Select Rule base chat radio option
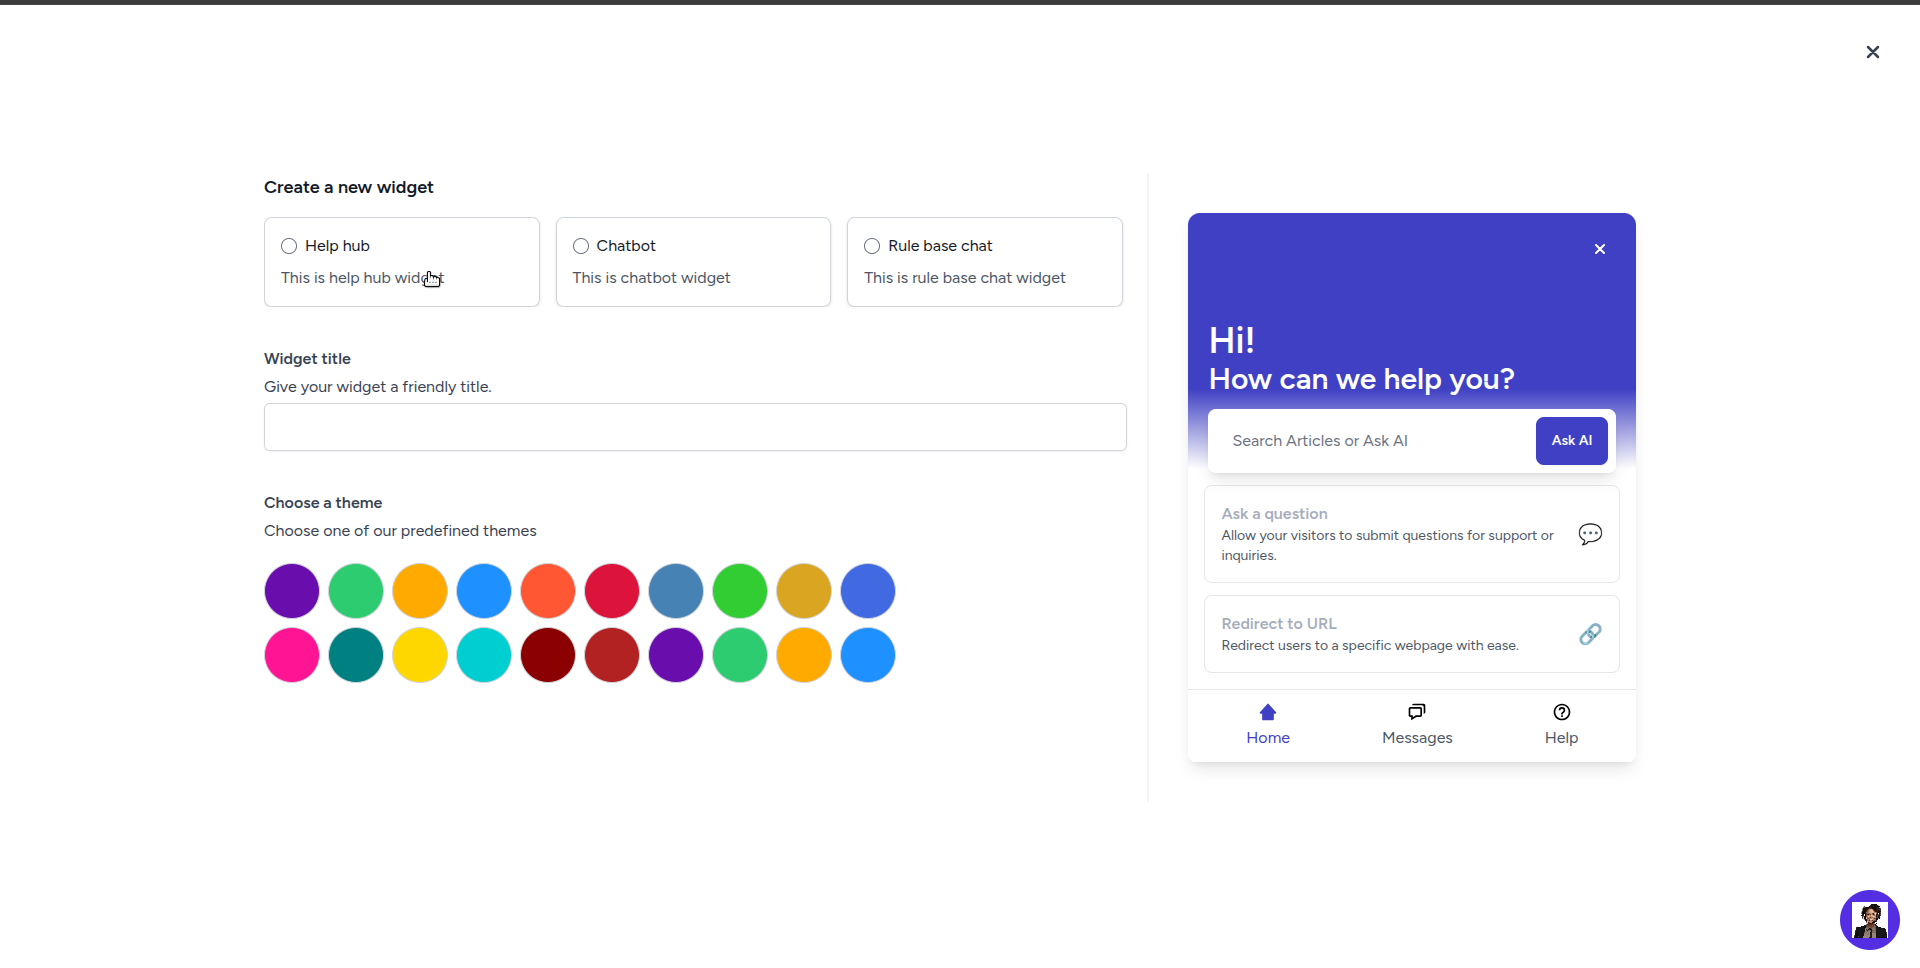The image size is (1920, 968). click(872, 246)
